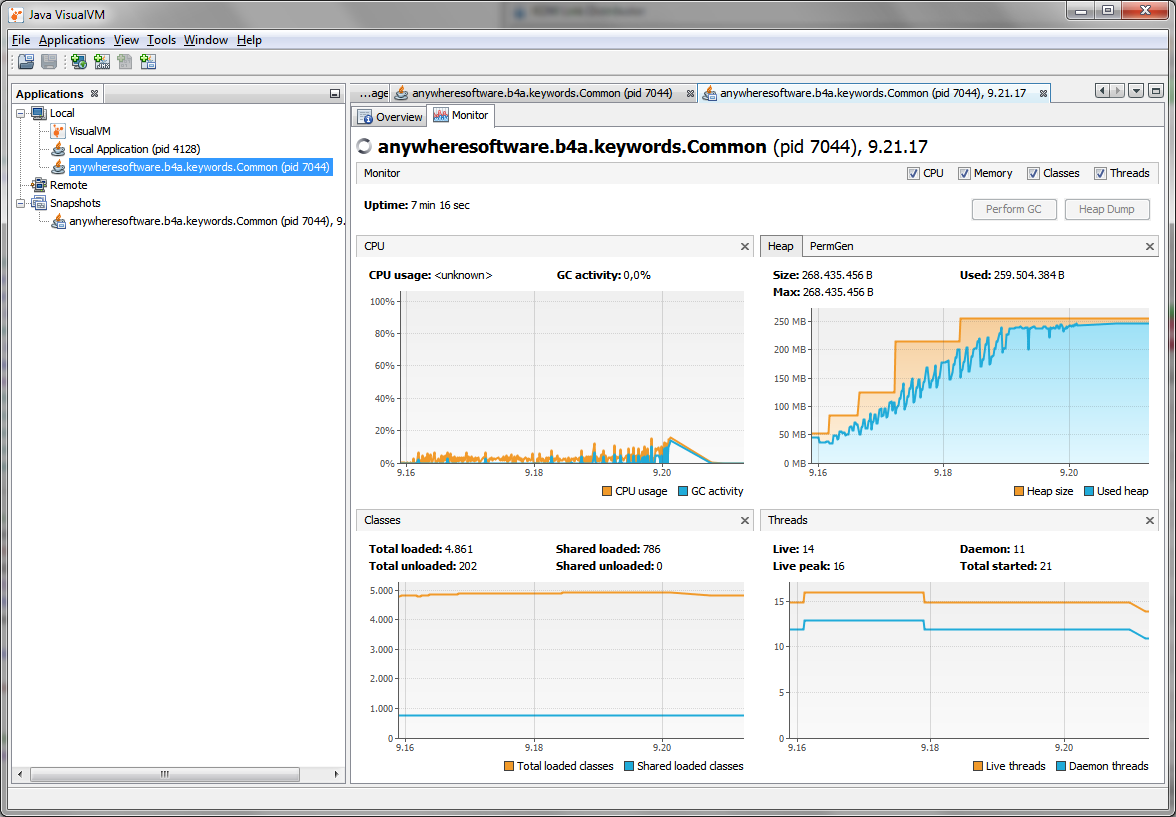Close the first pid 7044 document tab
Image resolution: width=1176 pixels, height=817 pixels.
[689, 94]
